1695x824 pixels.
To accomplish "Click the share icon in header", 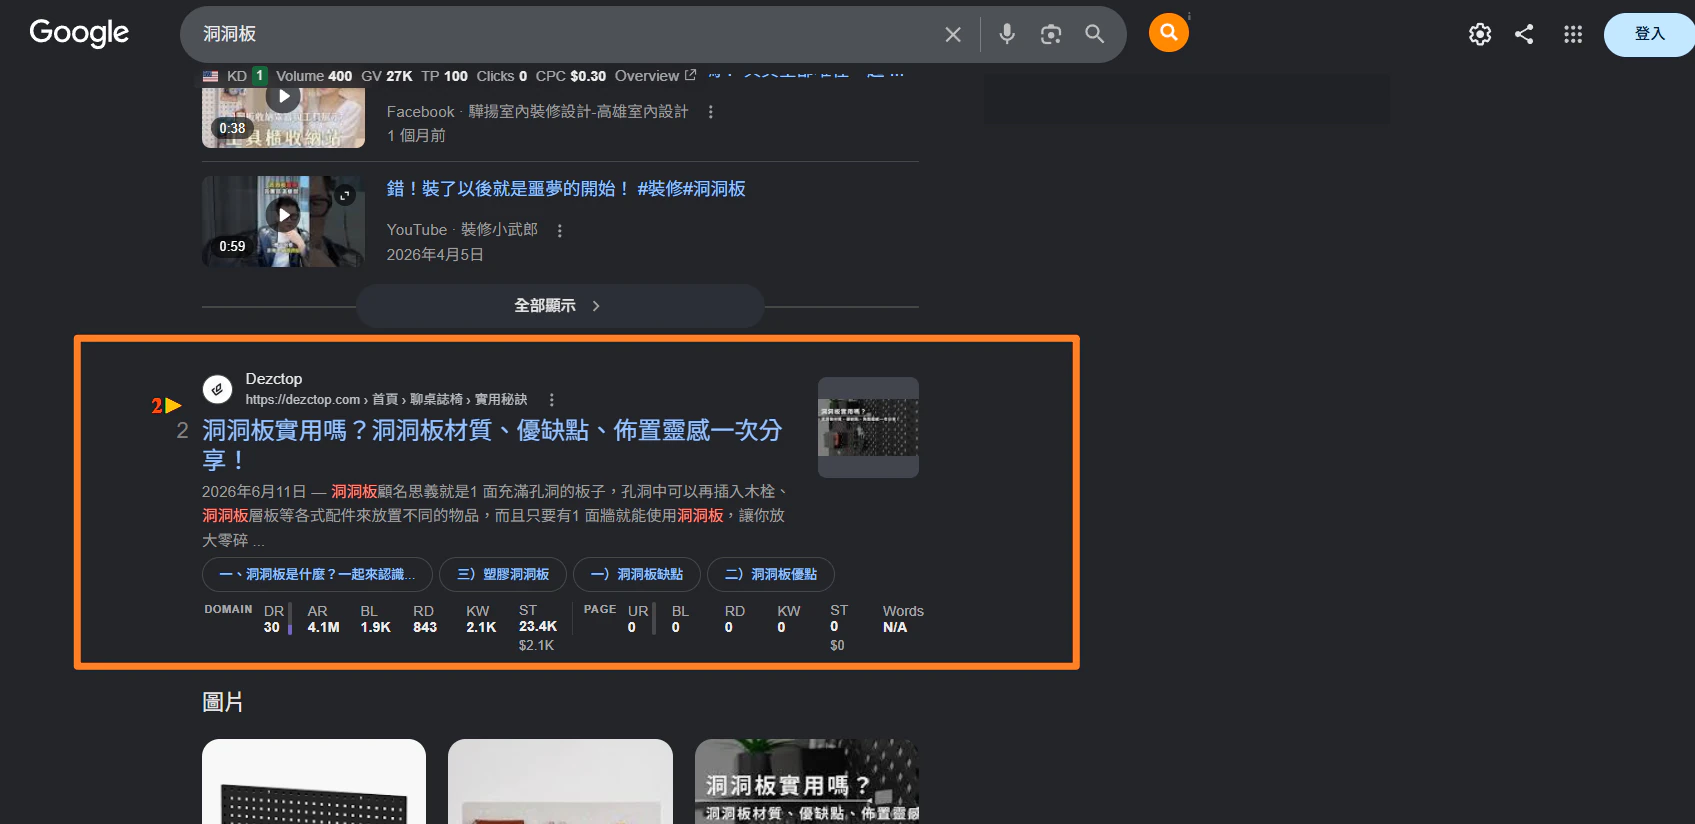I will 1524,34.
